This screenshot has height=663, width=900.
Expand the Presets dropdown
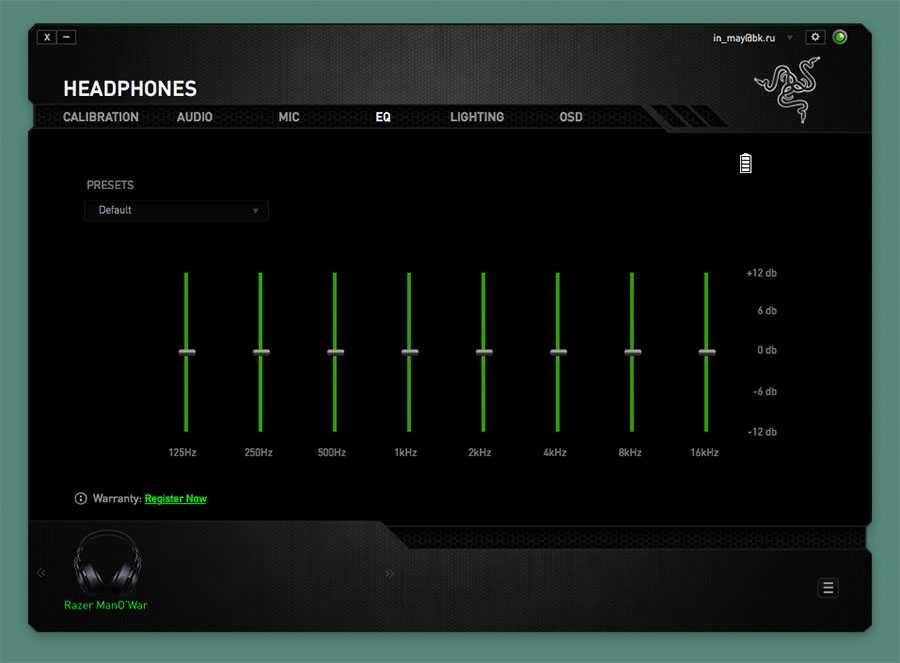click(176, 210)
